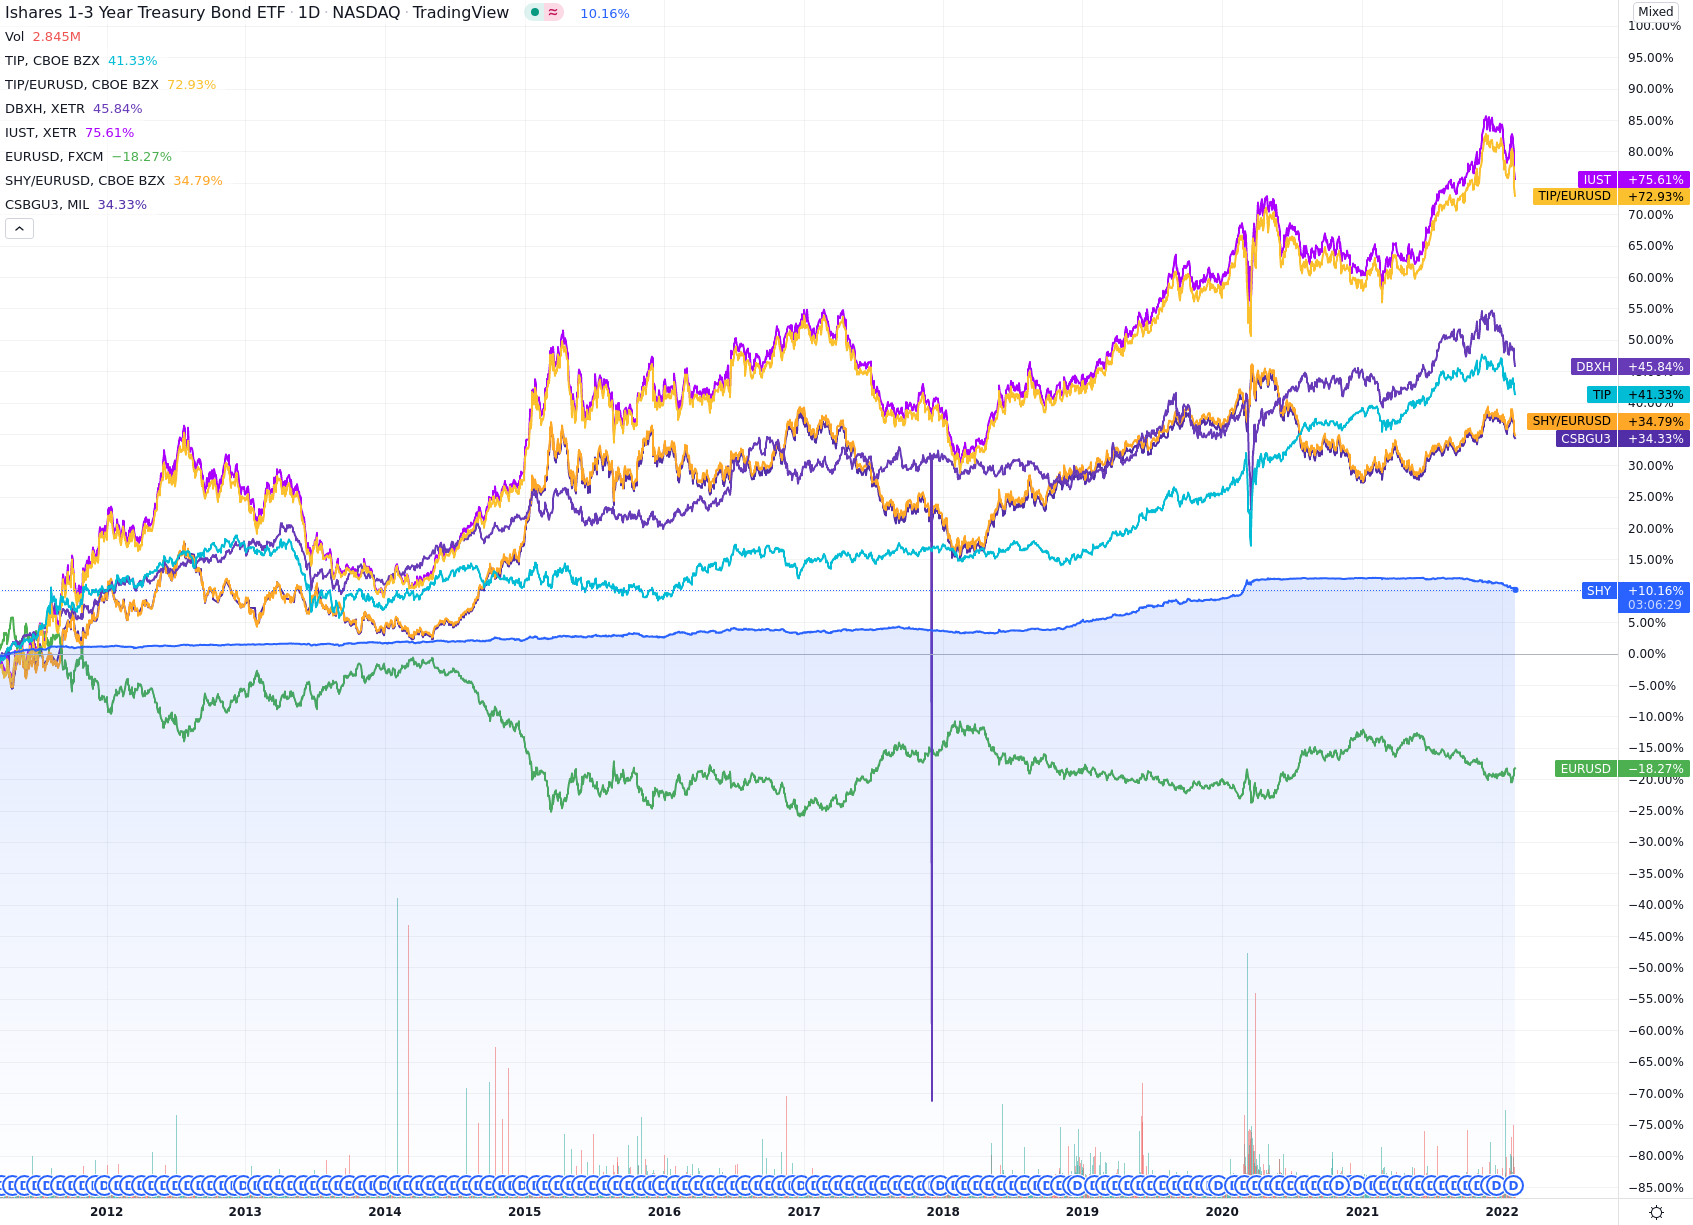
Task: Click the DBXH +45.84% price scale label
Action: point(1630,367)
